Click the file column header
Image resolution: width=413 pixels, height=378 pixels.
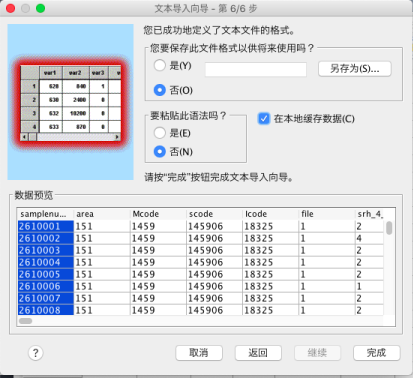[x=327, y=214]
